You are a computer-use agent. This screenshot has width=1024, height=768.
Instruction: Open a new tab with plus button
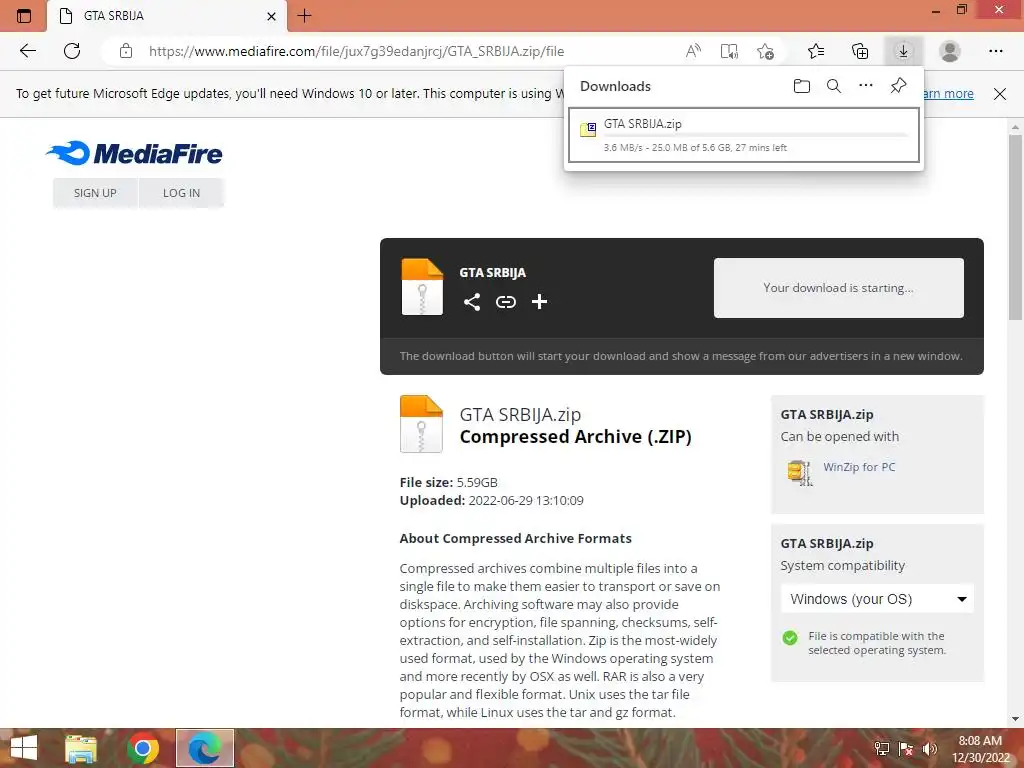coord(304,16)
